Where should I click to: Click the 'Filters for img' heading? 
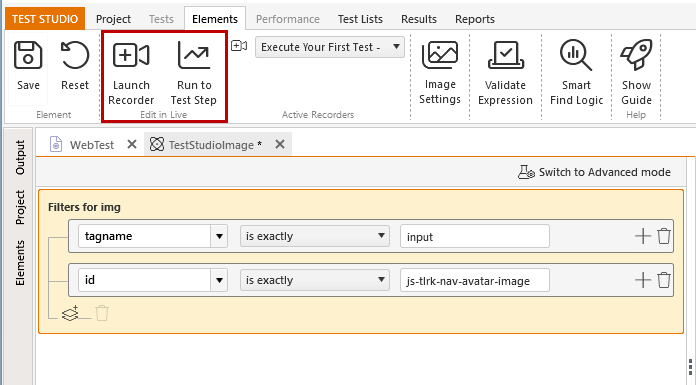[84, 207]
